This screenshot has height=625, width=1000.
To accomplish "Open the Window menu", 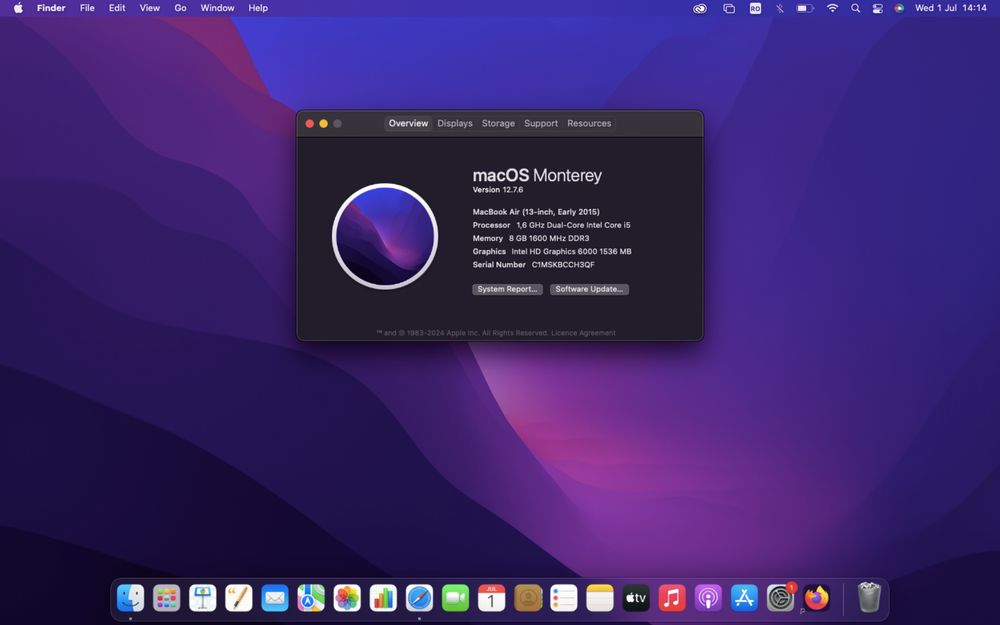I will [x=217, y=8].
